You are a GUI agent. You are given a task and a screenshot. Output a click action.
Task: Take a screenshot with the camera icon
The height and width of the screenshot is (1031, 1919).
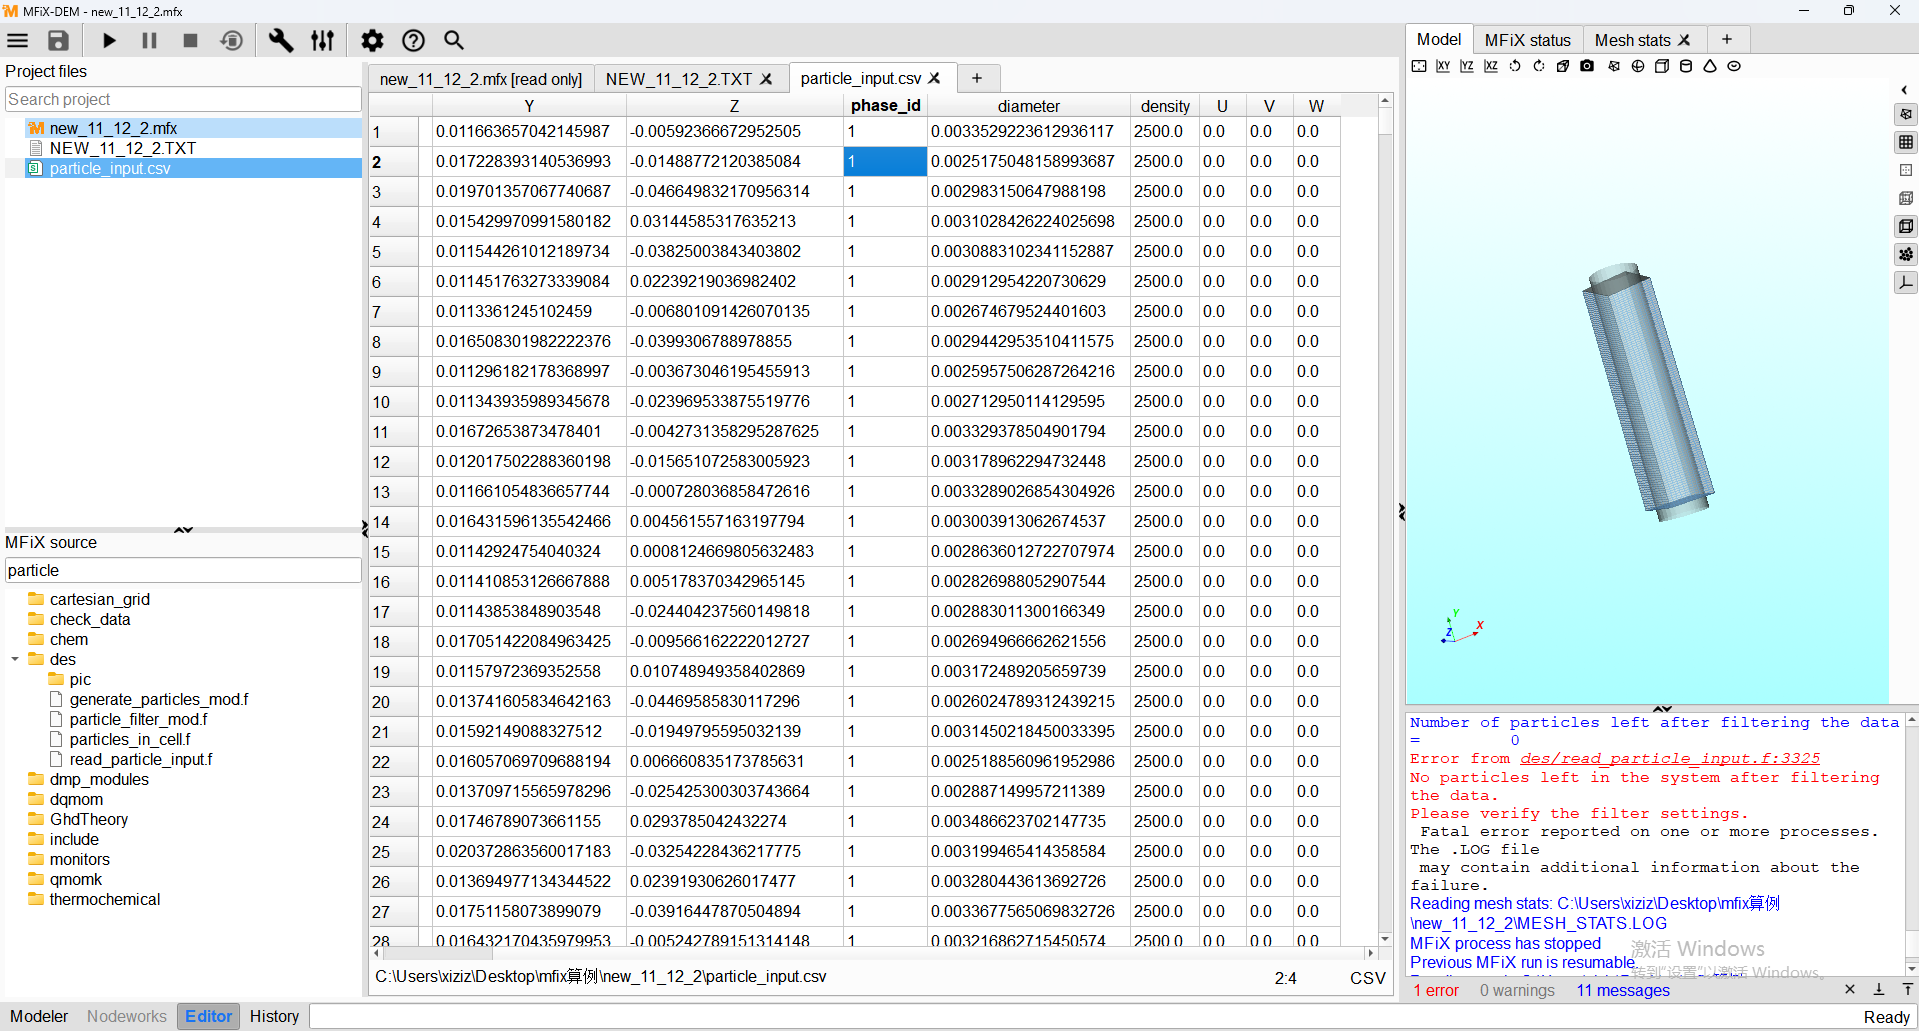[1587, 66]
